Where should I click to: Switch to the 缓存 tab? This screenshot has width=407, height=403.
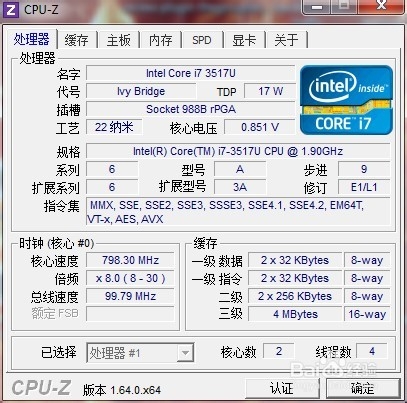tap(77, 40)
